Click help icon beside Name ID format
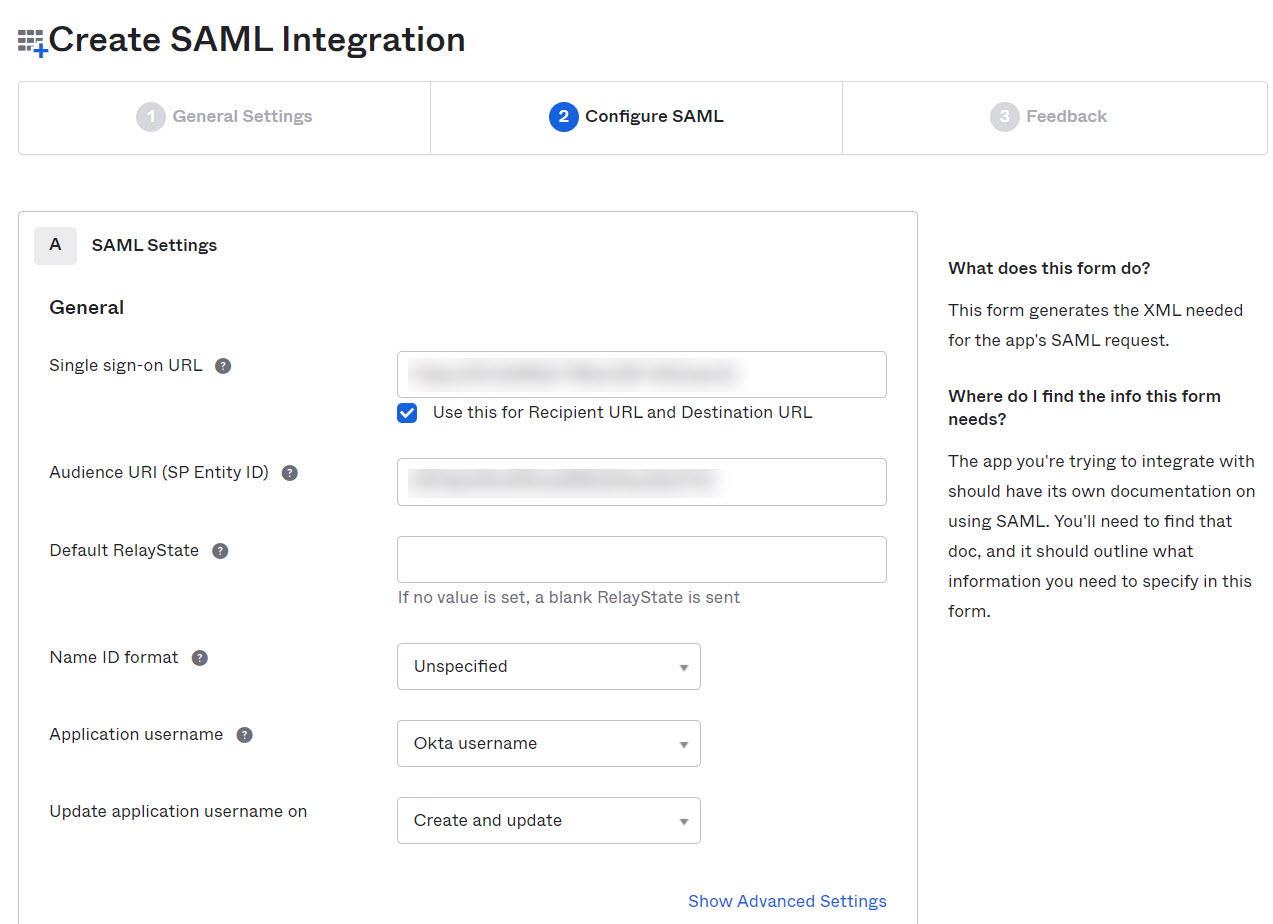Image resolution: width=1273 pixels, height=924 pixels. [200, 658]
